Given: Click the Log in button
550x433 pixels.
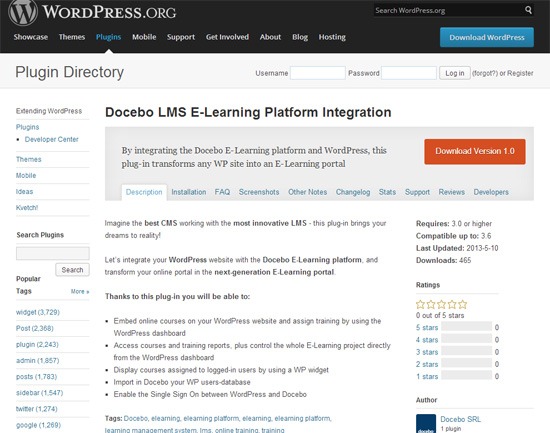Looking at the screenshot, I should pos(455,73).
